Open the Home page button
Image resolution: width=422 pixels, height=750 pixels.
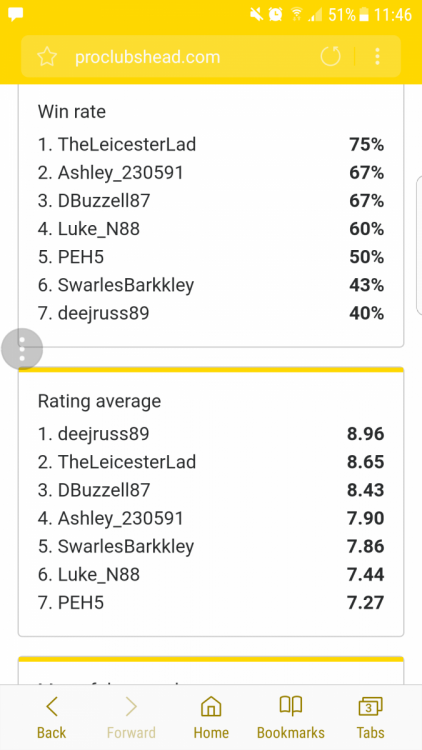tap(211, 718)
